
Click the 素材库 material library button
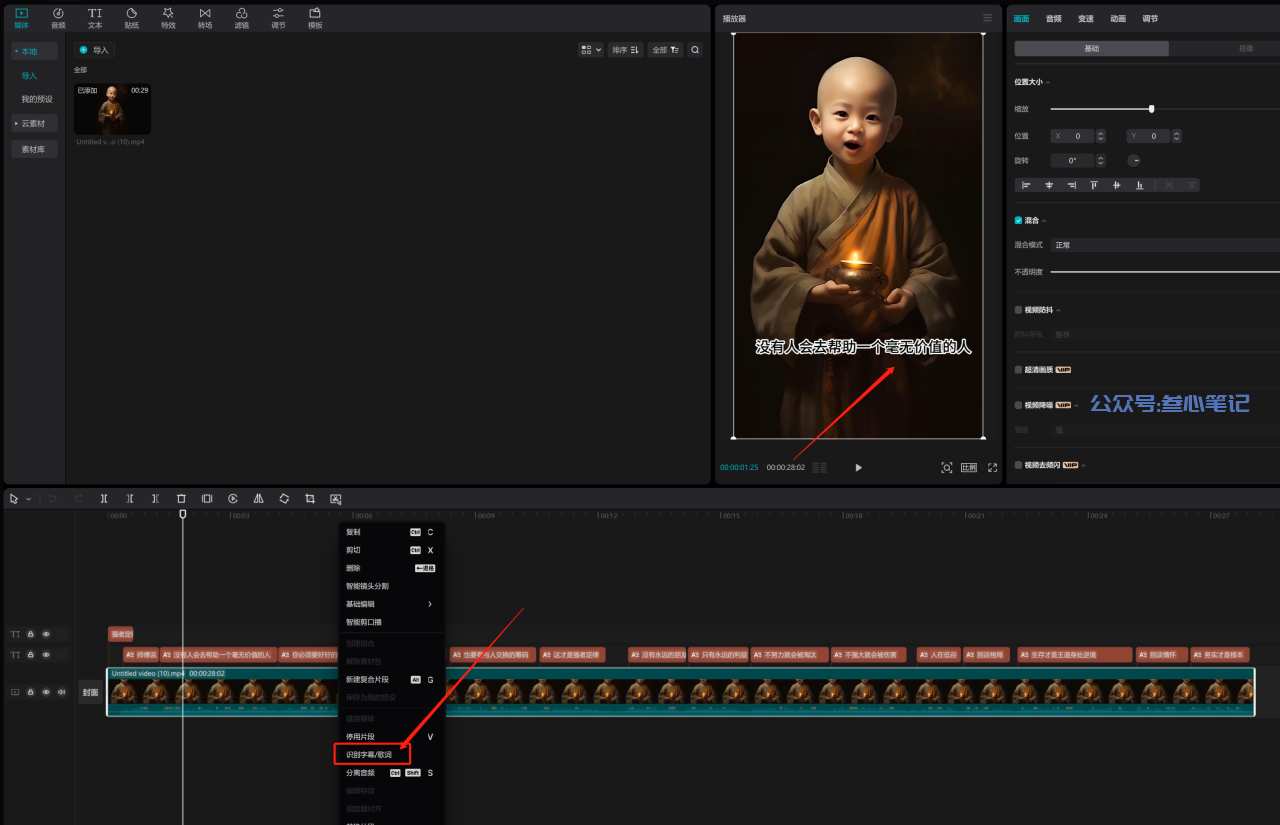[x=34, y=149]
